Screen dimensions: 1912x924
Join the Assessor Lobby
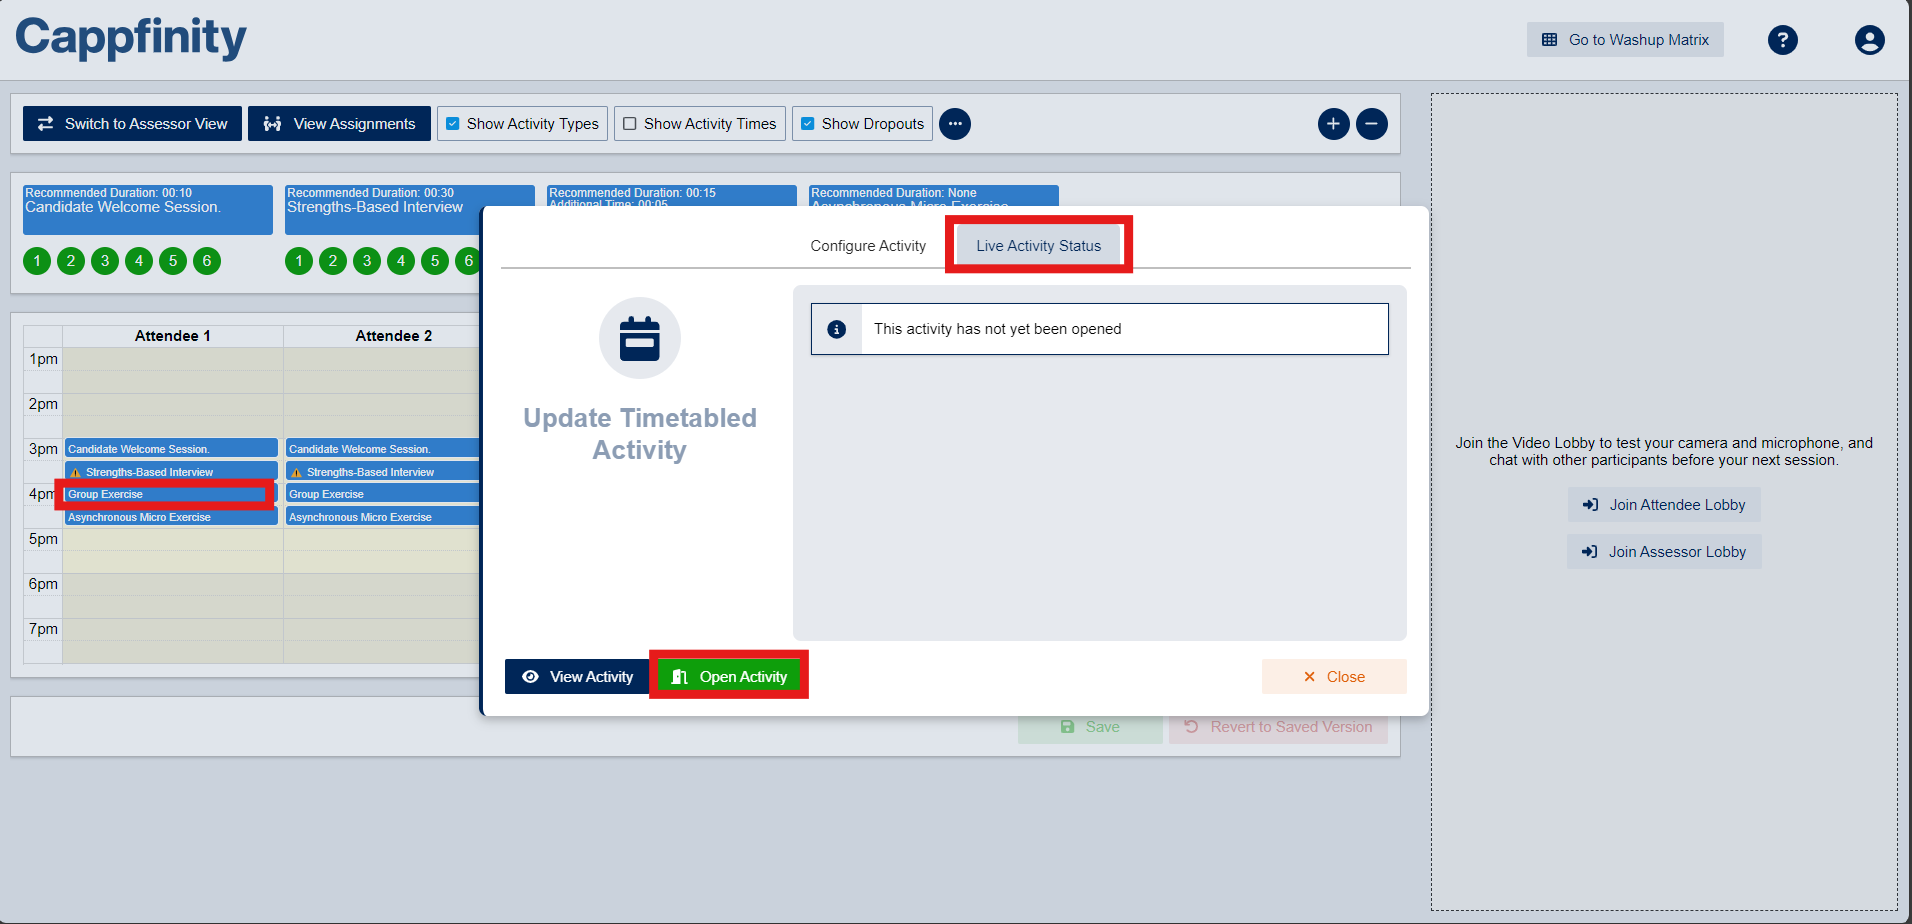coord(1664,552)
